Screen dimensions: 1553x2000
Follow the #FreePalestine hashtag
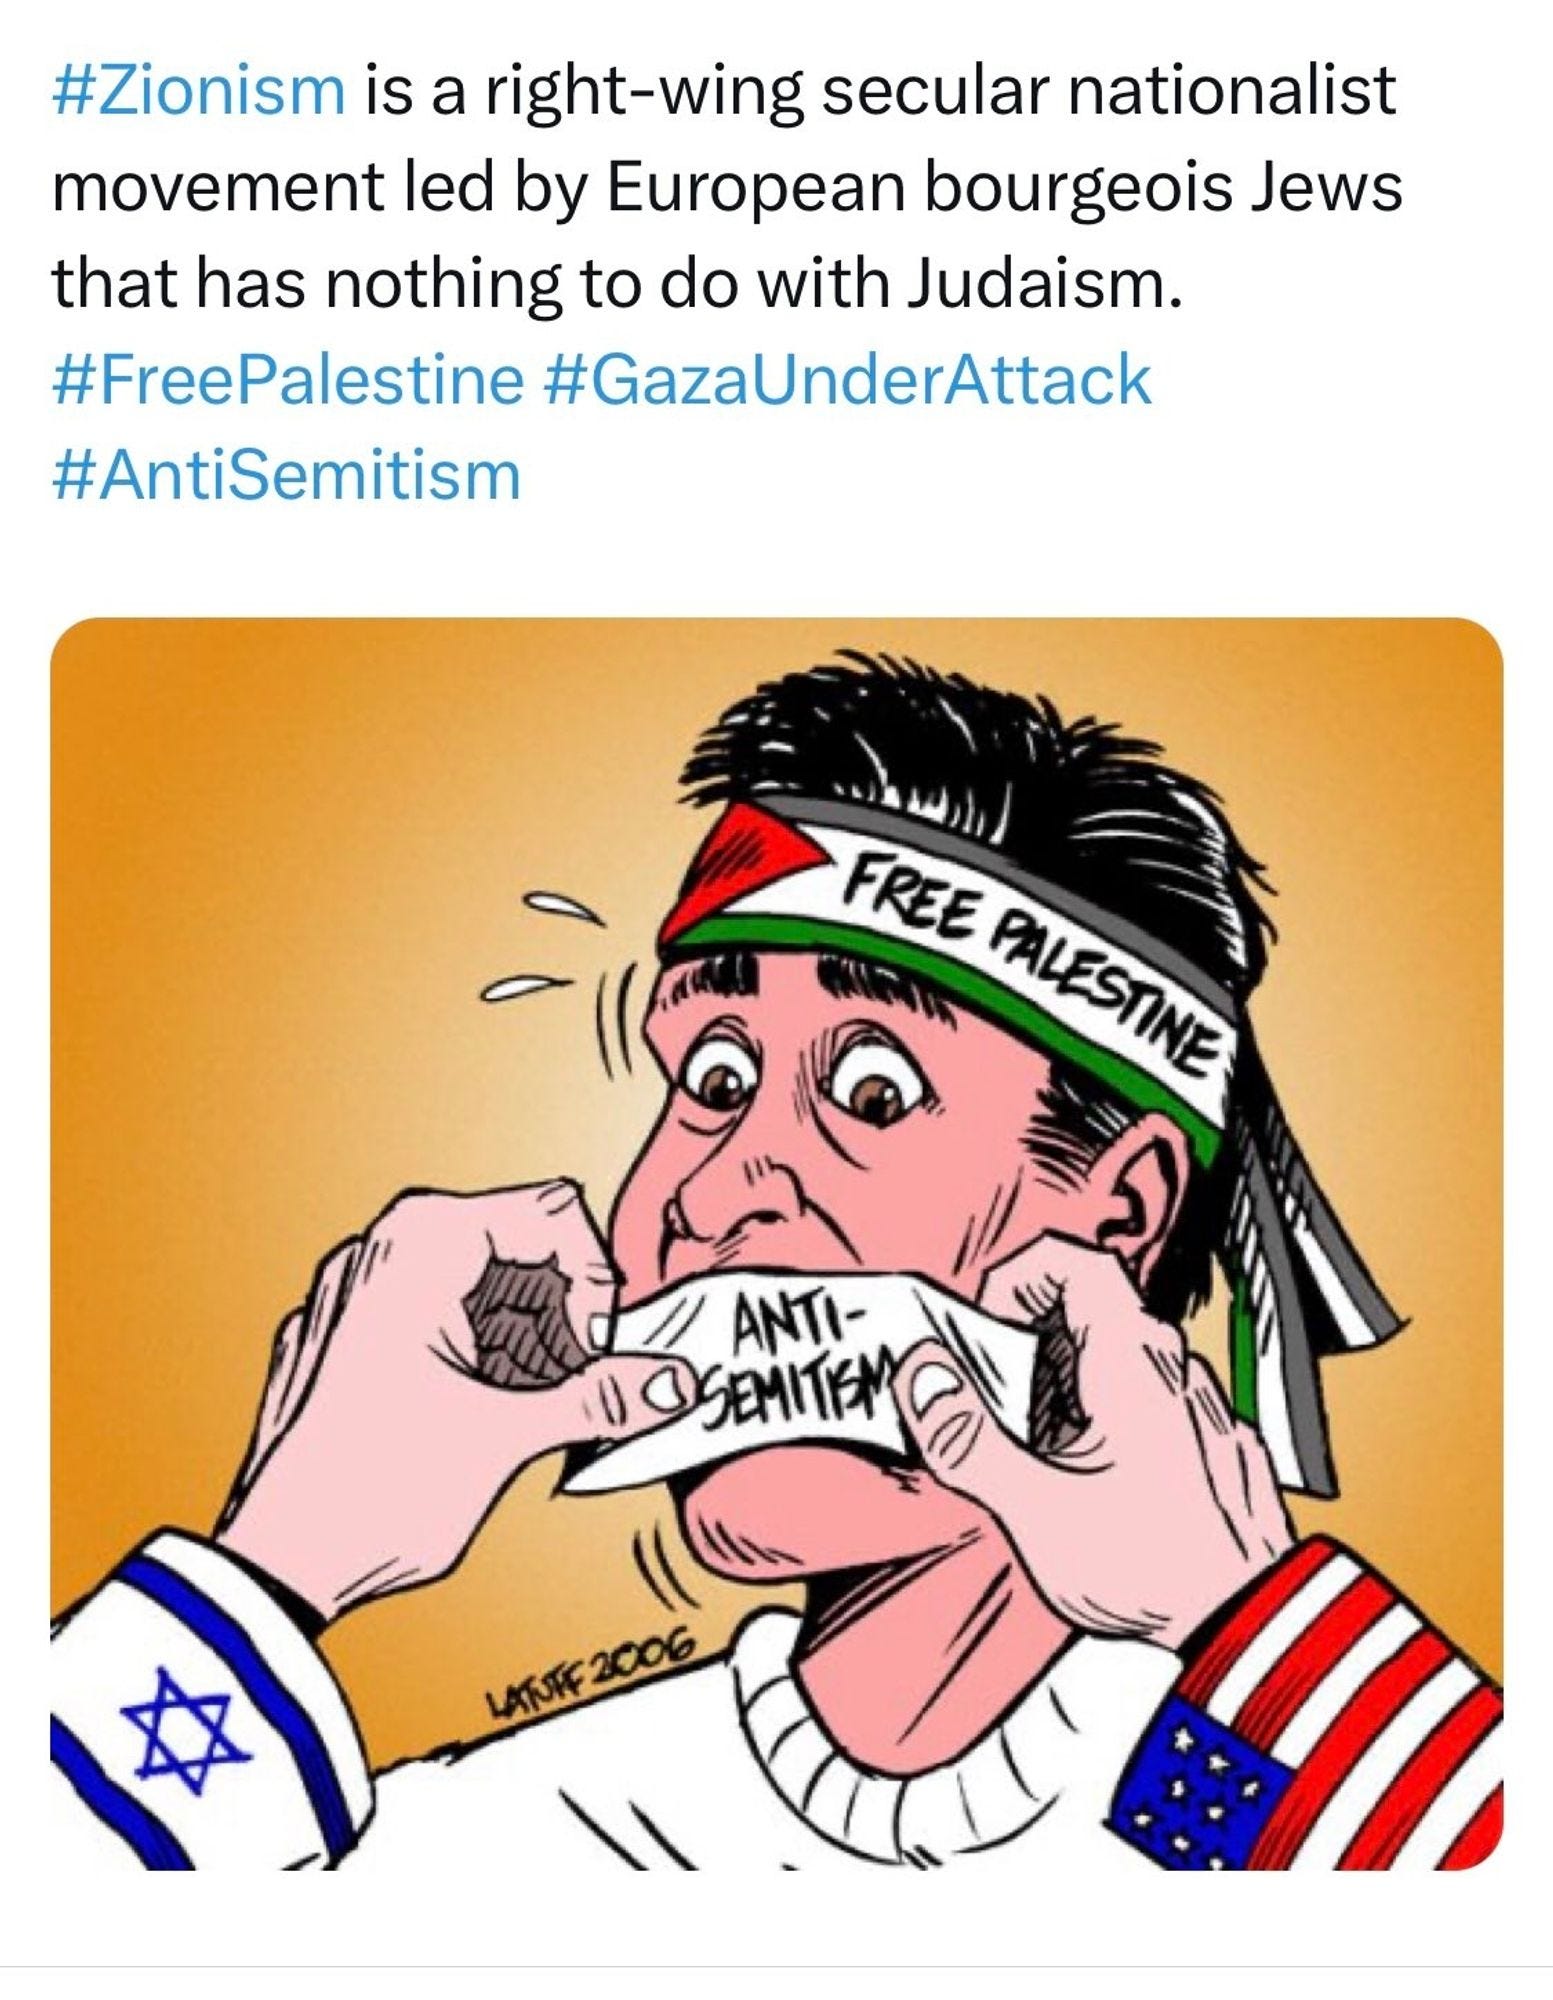(286, 380)
